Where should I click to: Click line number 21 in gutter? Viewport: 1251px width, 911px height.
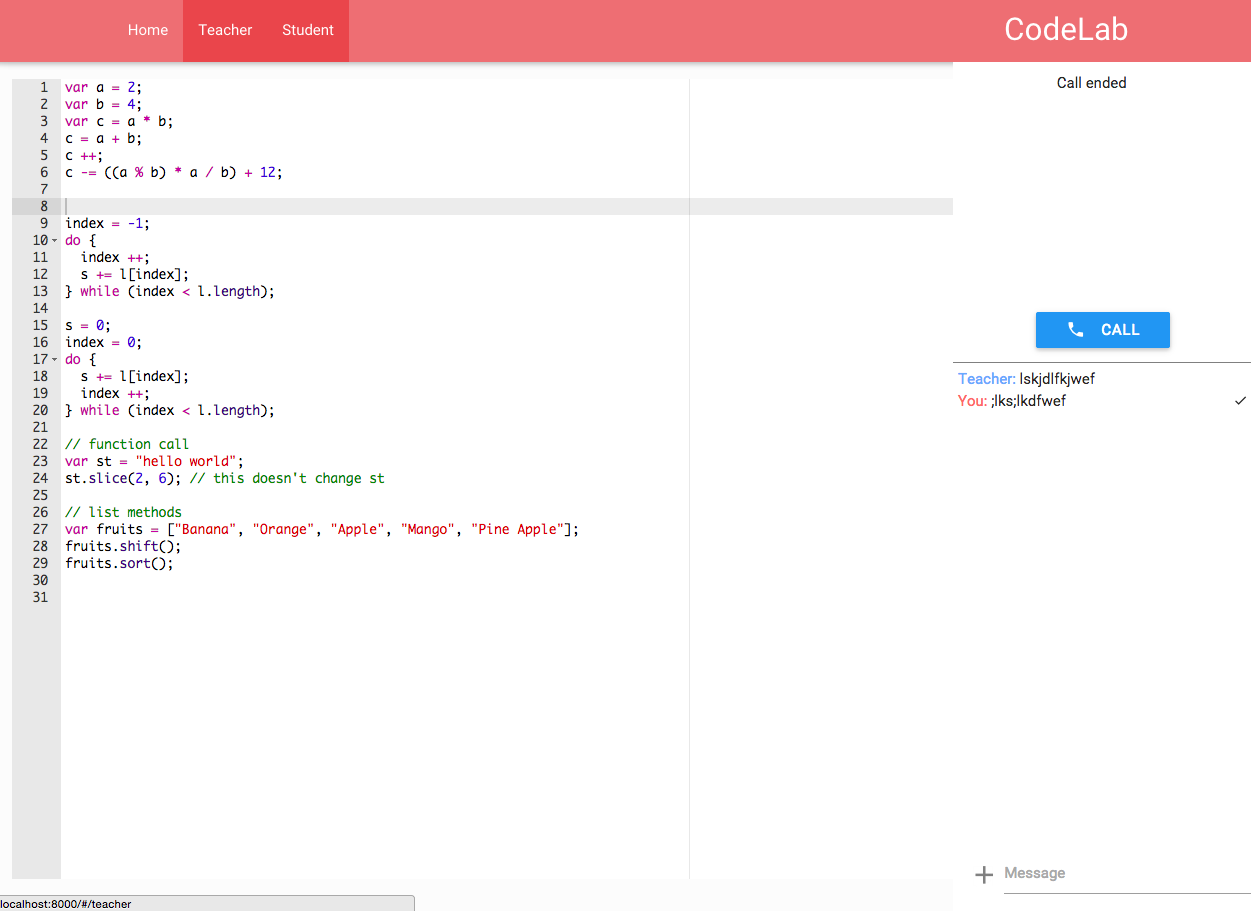click(40, 428)
